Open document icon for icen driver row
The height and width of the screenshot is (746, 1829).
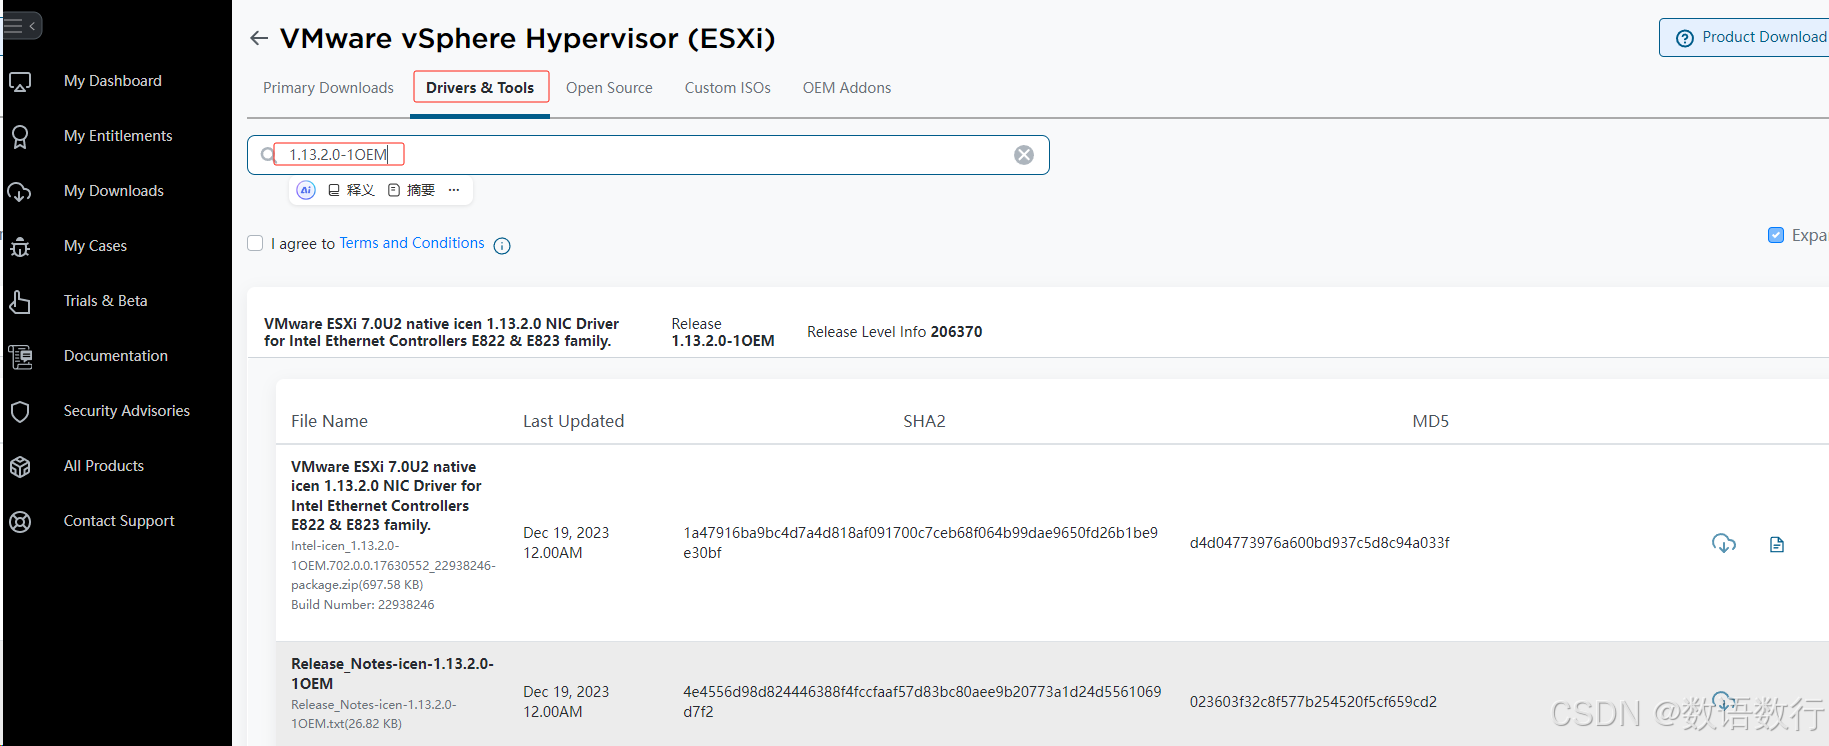coord(1777,544)
